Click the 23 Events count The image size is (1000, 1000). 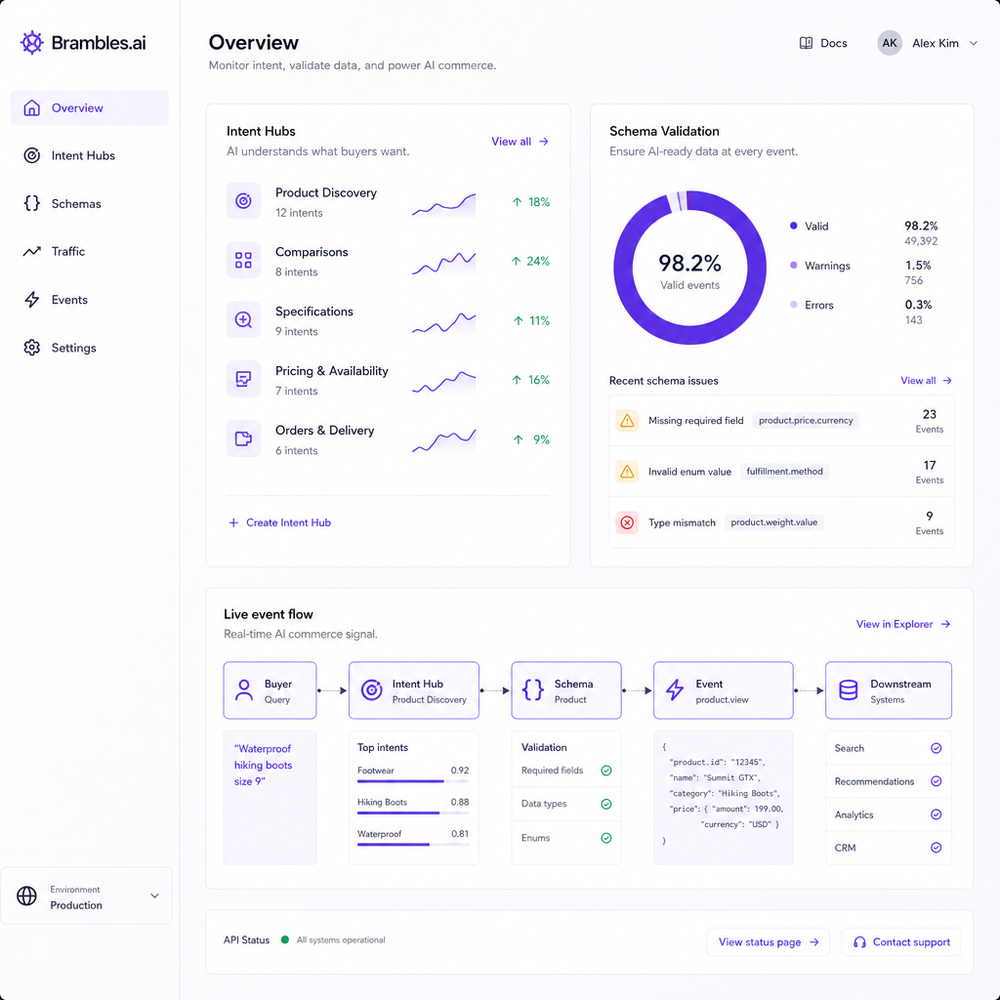click(x=929, y=421)
